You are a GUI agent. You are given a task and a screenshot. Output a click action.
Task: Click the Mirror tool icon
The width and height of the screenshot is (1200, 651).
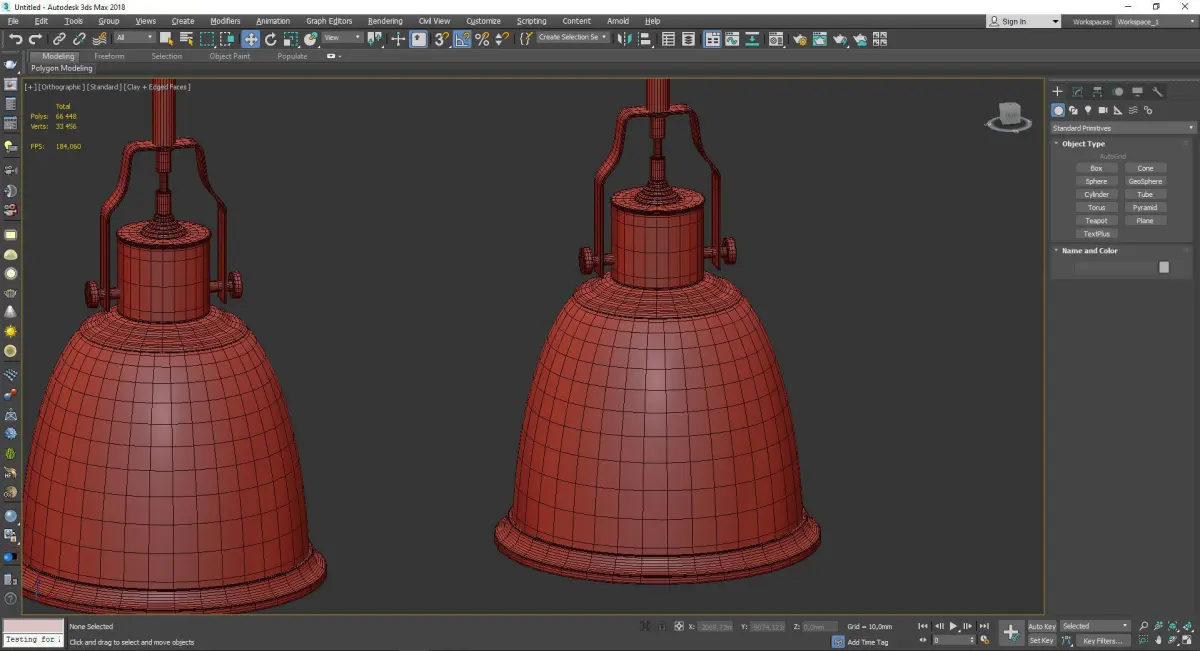[624, 39]
